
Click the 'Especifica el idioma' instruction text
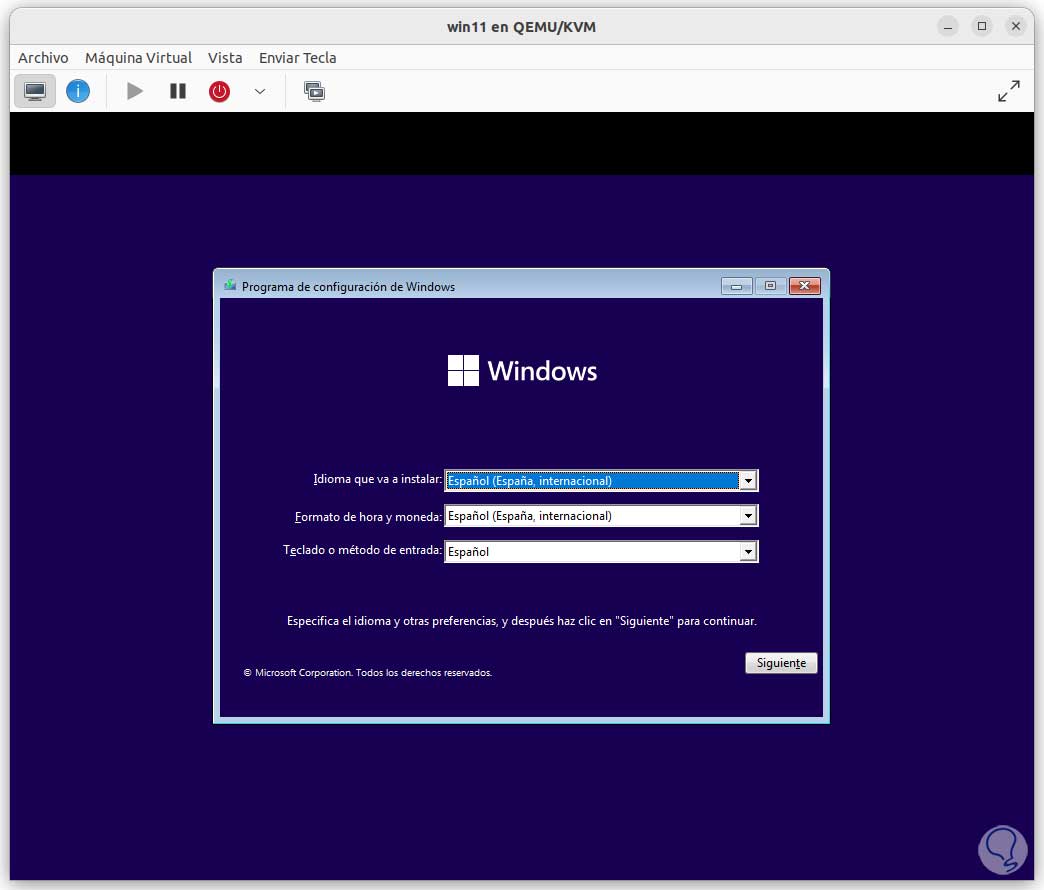point(521,621)
